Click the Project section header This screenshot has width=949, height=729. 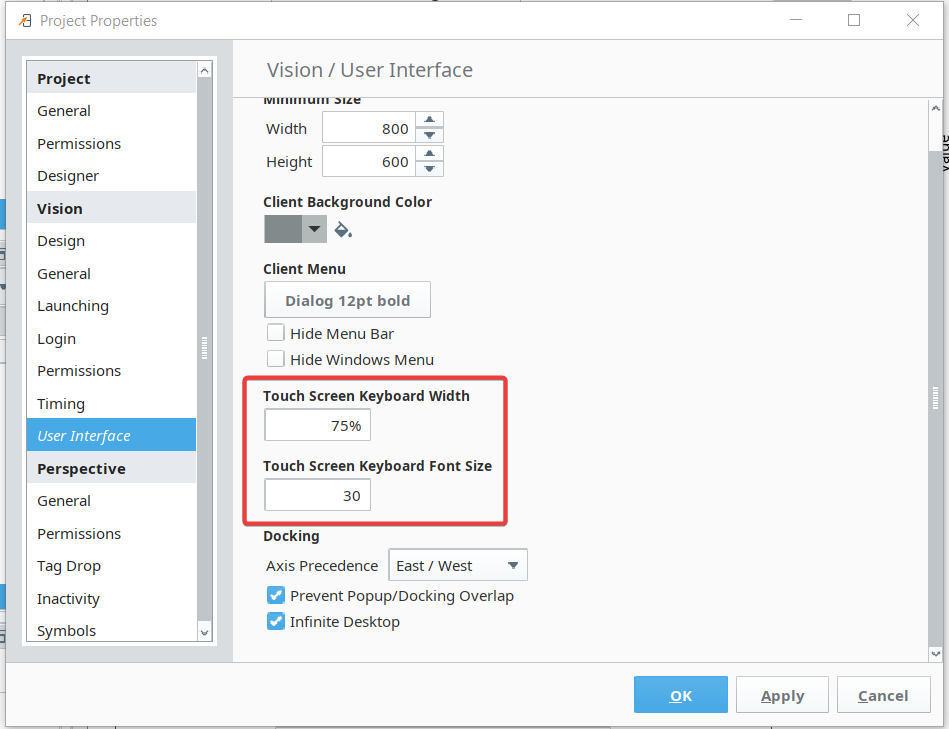pos(111,78)
